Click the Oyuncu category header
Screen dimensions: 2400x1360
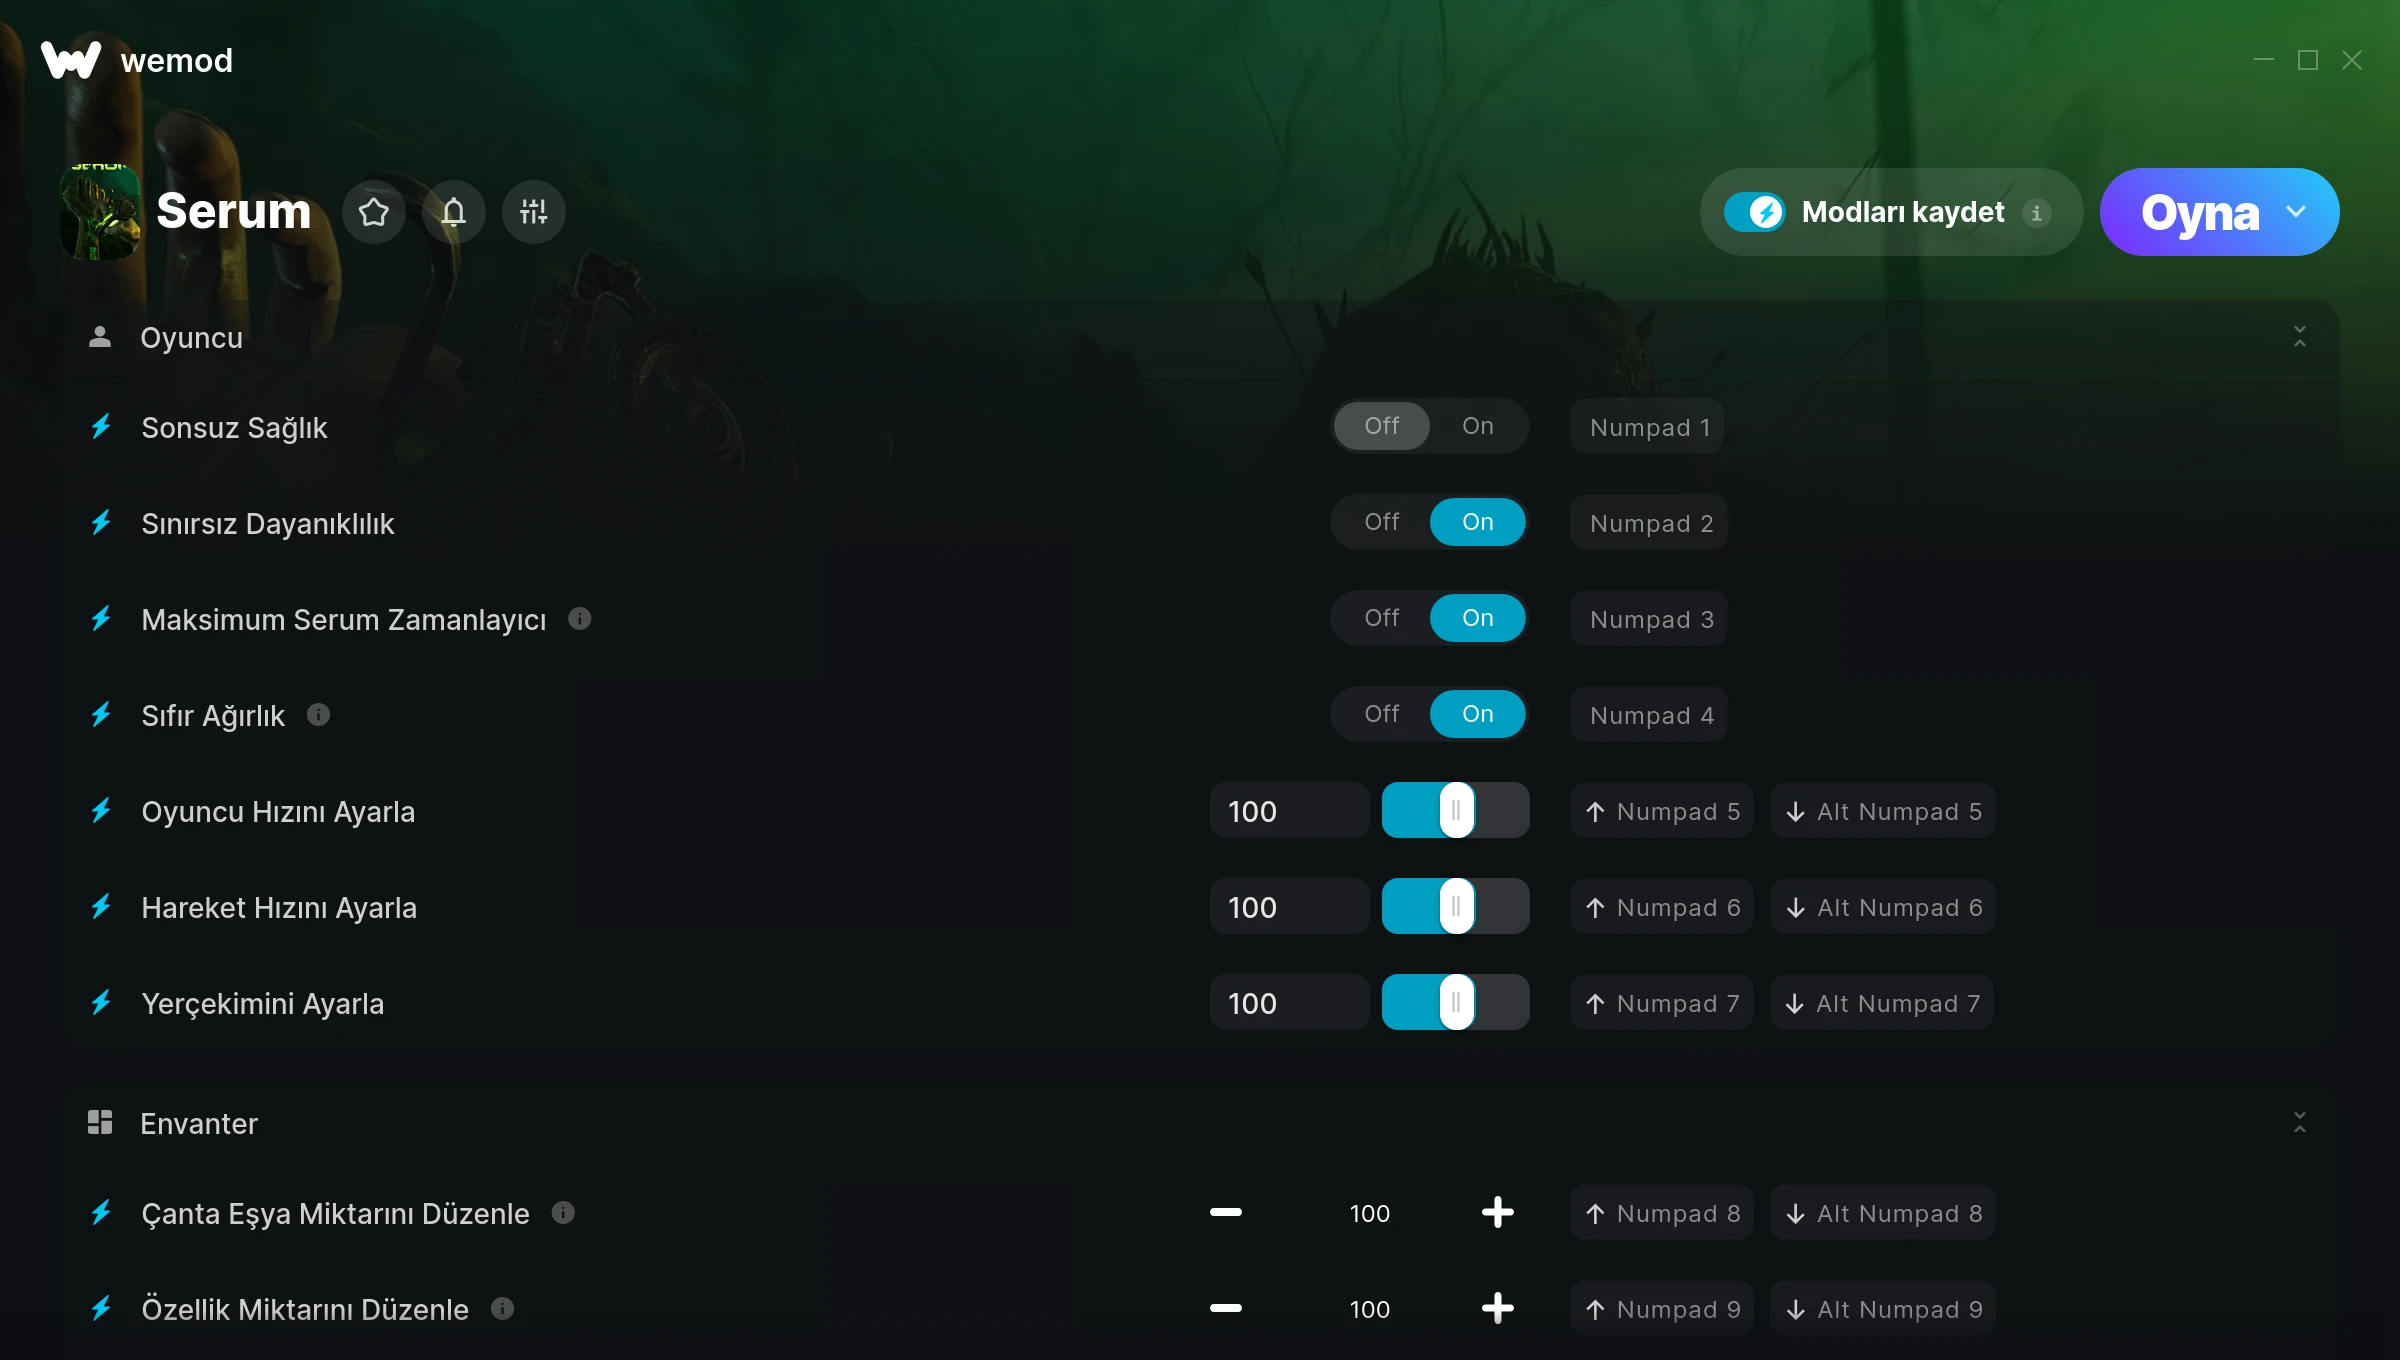pos(191,338)
